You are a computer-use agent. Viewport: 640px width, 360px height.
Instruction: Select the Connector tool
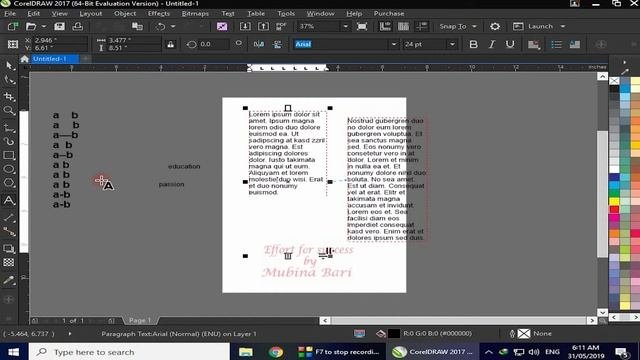click(x=9, y=232)
